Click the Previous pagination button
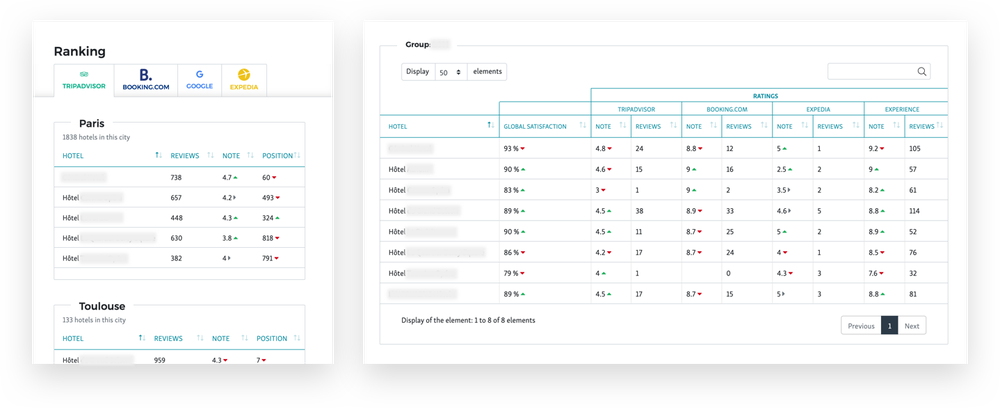The height and width of the screenshot is (408, 1000). tap(861, 326)
